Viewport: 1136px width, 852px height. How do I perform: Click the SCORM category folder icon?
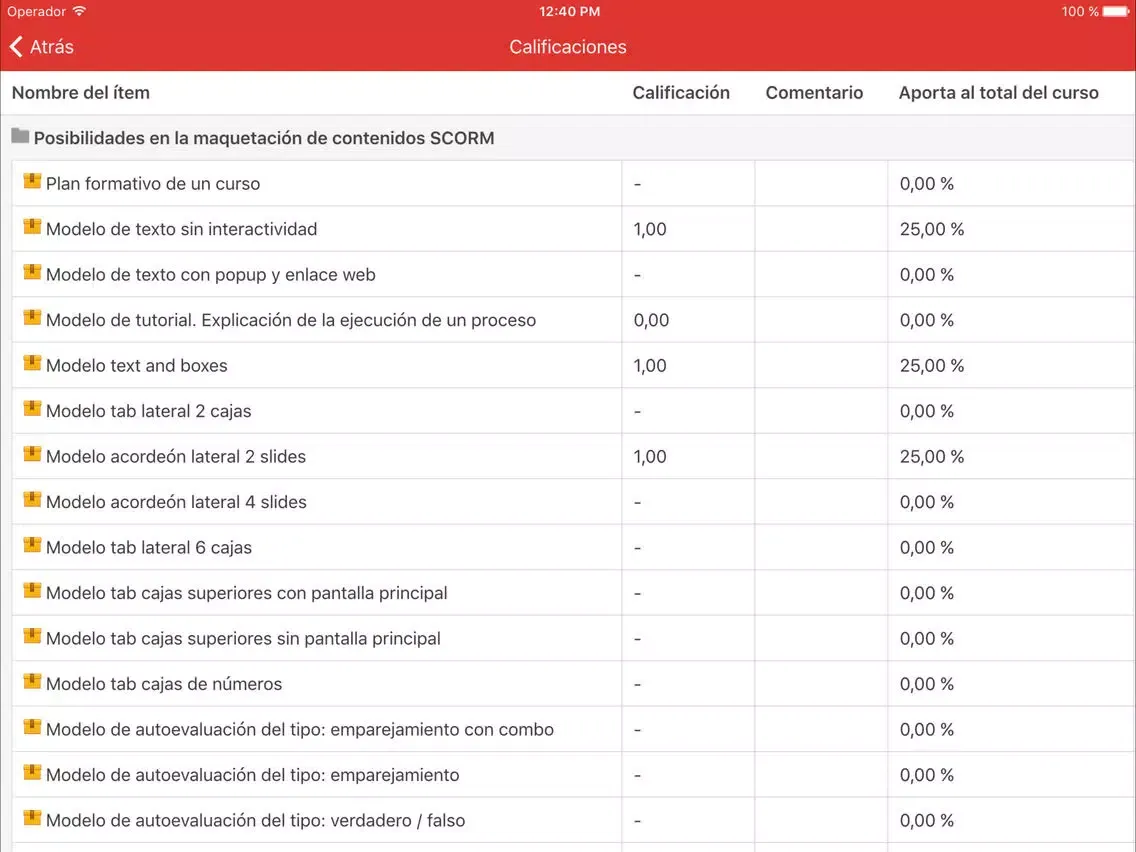(20, 137)
